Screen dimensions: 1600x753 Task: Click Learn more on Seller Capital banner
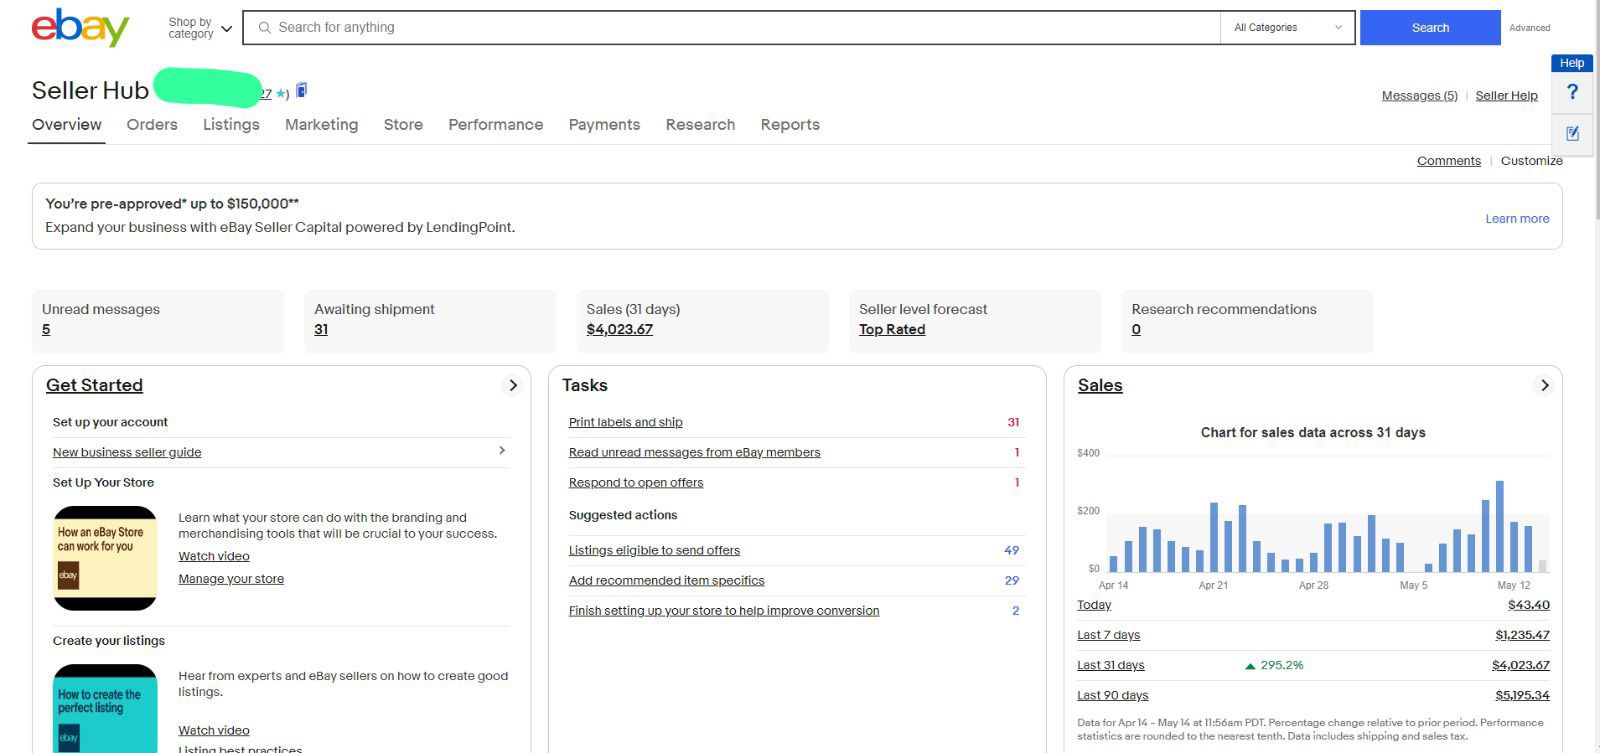click(x=1517, y=219)
